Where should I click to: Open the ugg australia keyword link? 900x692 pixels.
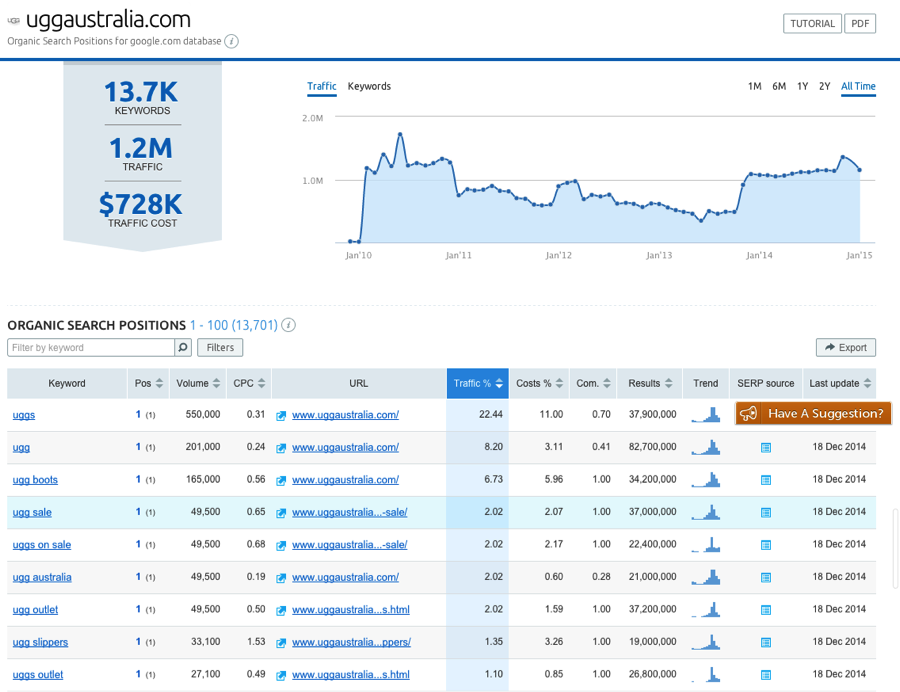click(42, 577)
